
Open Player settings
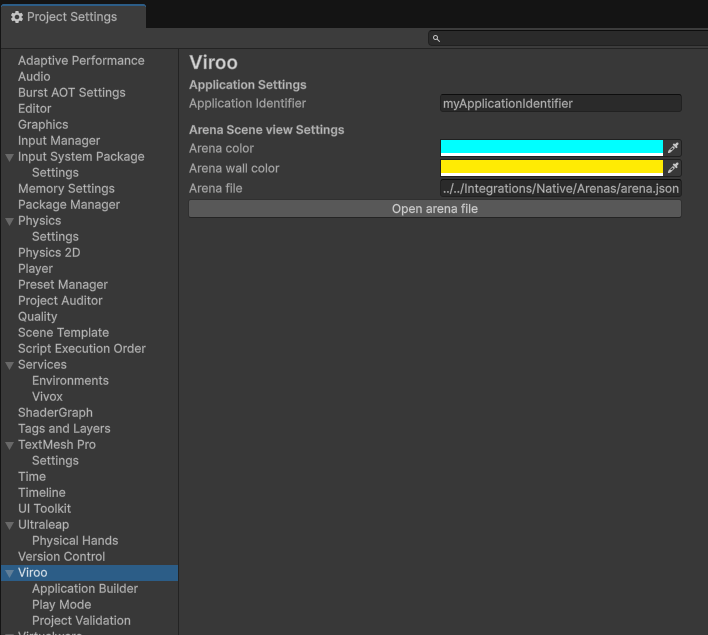pyautogui.click(x=35, y=269)
